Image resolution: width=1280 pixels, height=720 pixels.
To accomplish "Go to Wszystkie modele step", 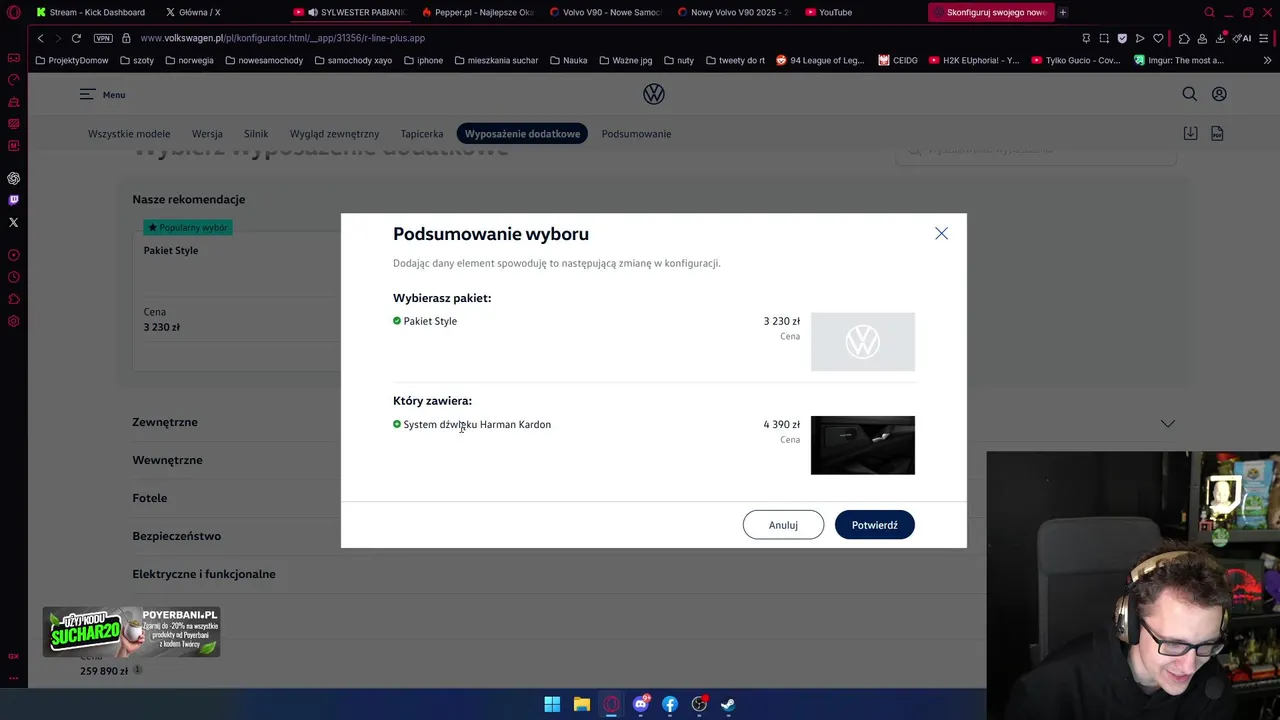I will tap(129, 134).
